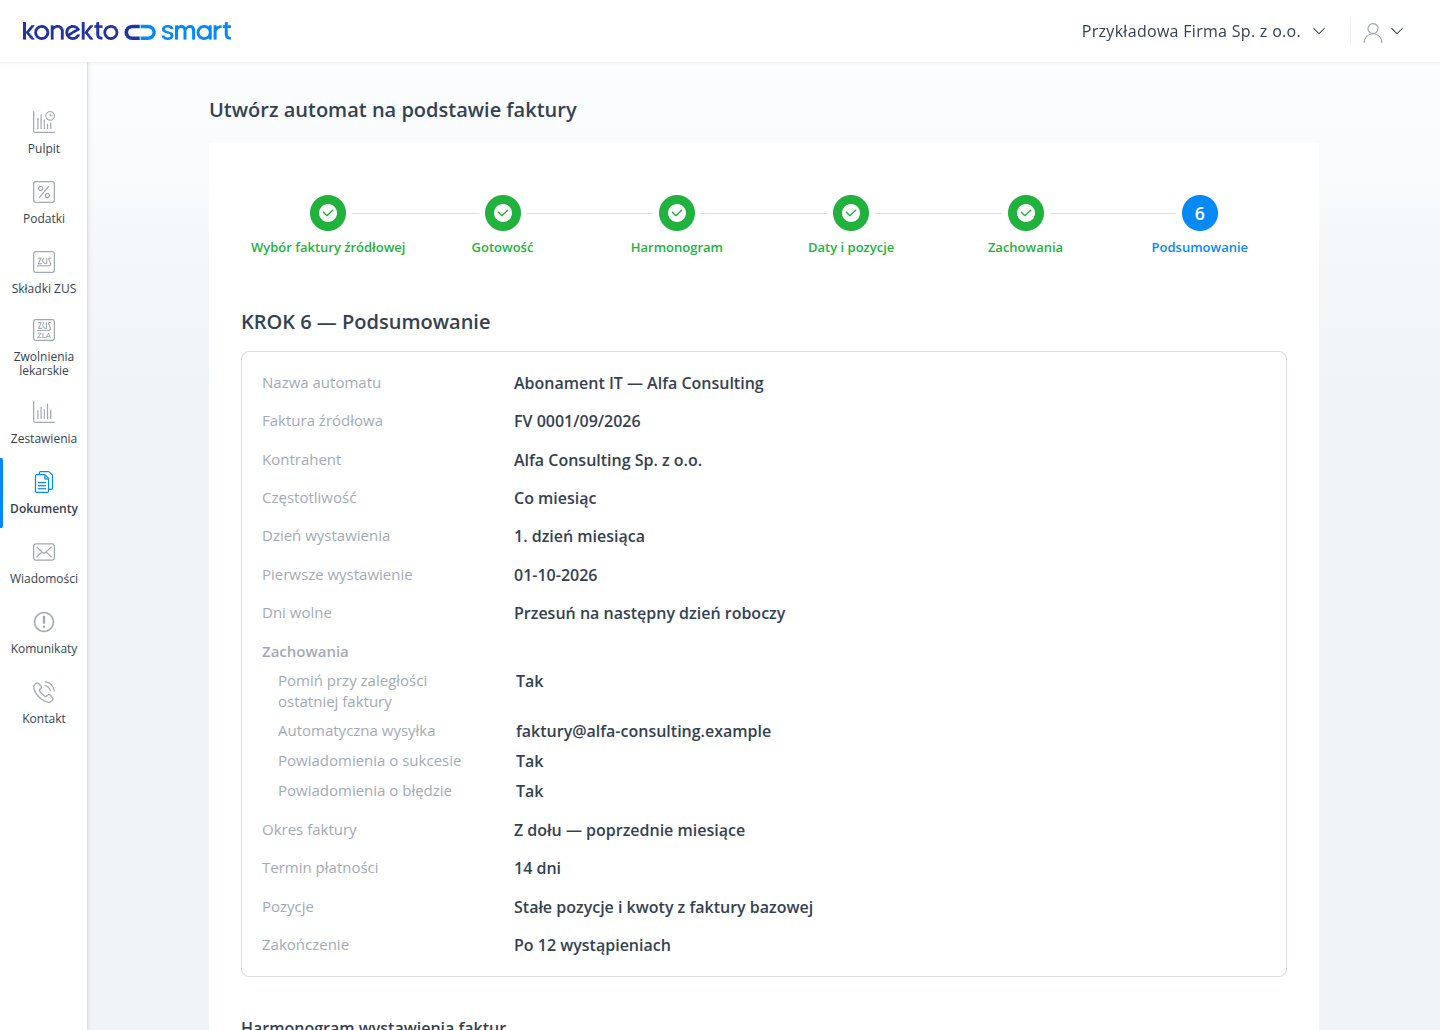Screen dimensions: 1440x1030
Task: Click first issue date '01-10-2026'
Action: click(x=556, y=575)
